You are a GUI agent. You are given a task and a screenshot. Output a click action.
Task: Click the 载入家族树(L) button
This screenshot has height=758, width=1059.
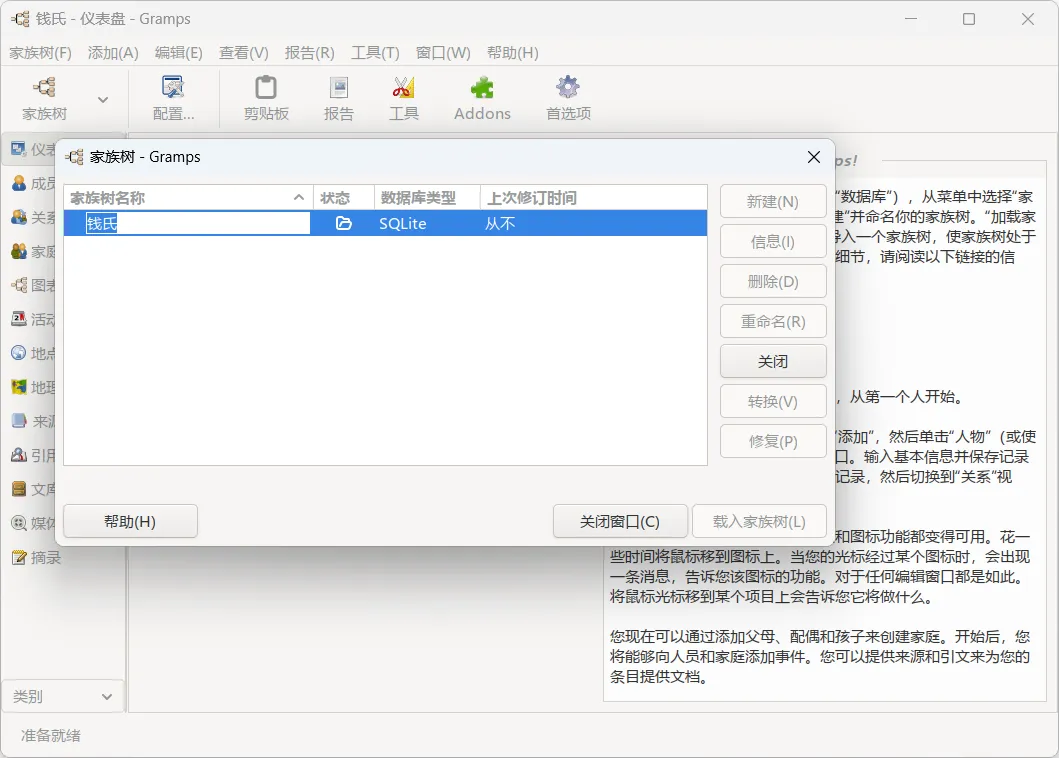click(x=759, y=521)
